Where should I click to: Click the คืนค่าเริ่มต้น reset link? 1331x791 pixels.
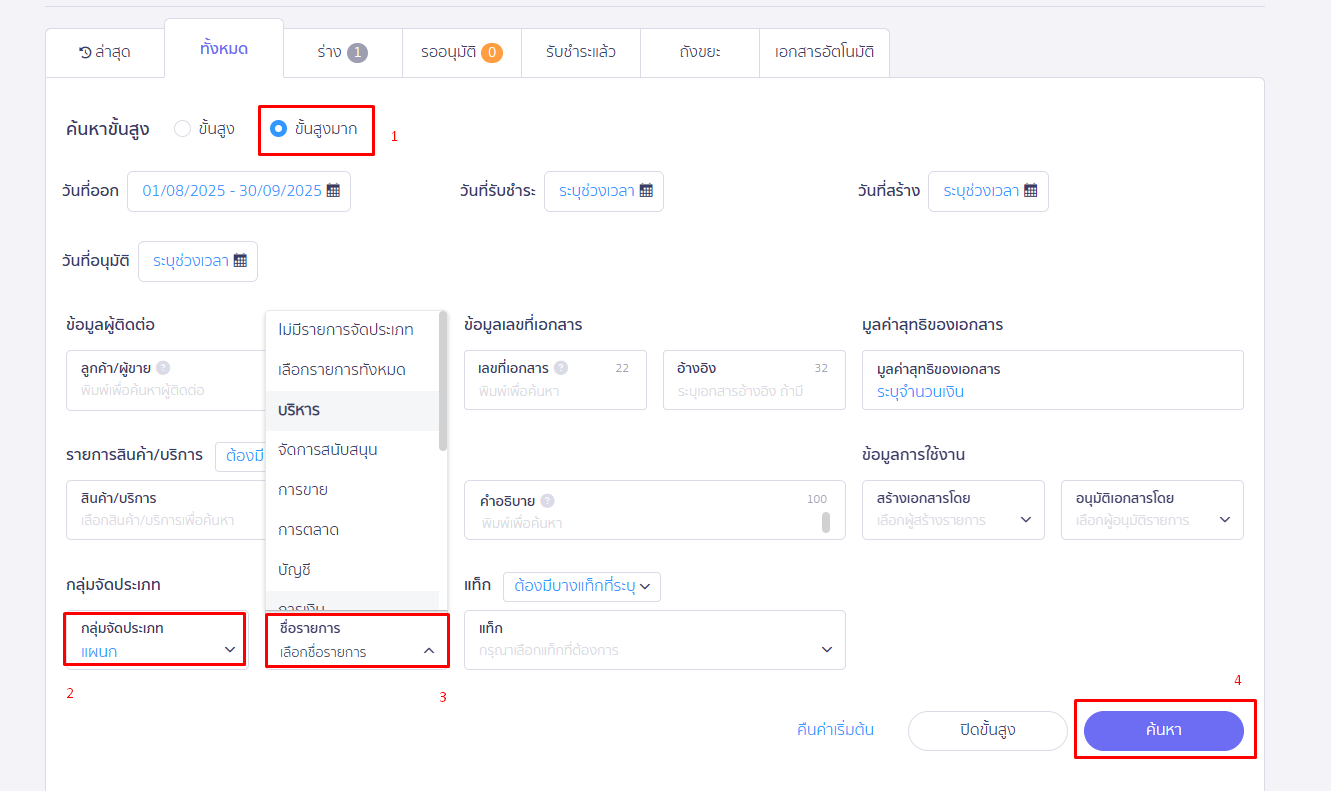835,730
